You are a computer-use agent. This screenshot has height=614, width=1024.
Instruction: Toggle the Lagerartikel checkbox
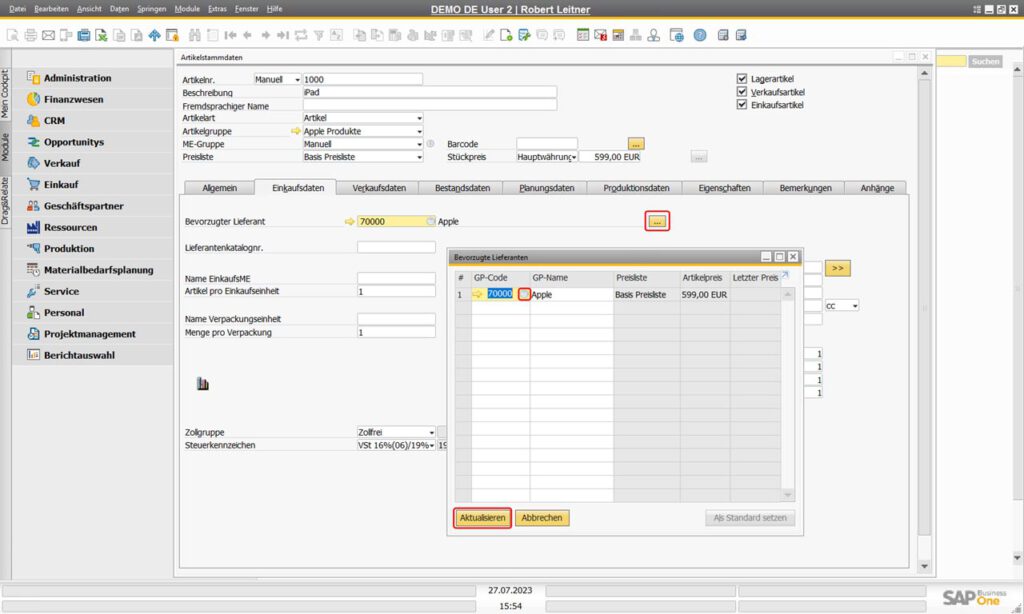tap(742, 78)
